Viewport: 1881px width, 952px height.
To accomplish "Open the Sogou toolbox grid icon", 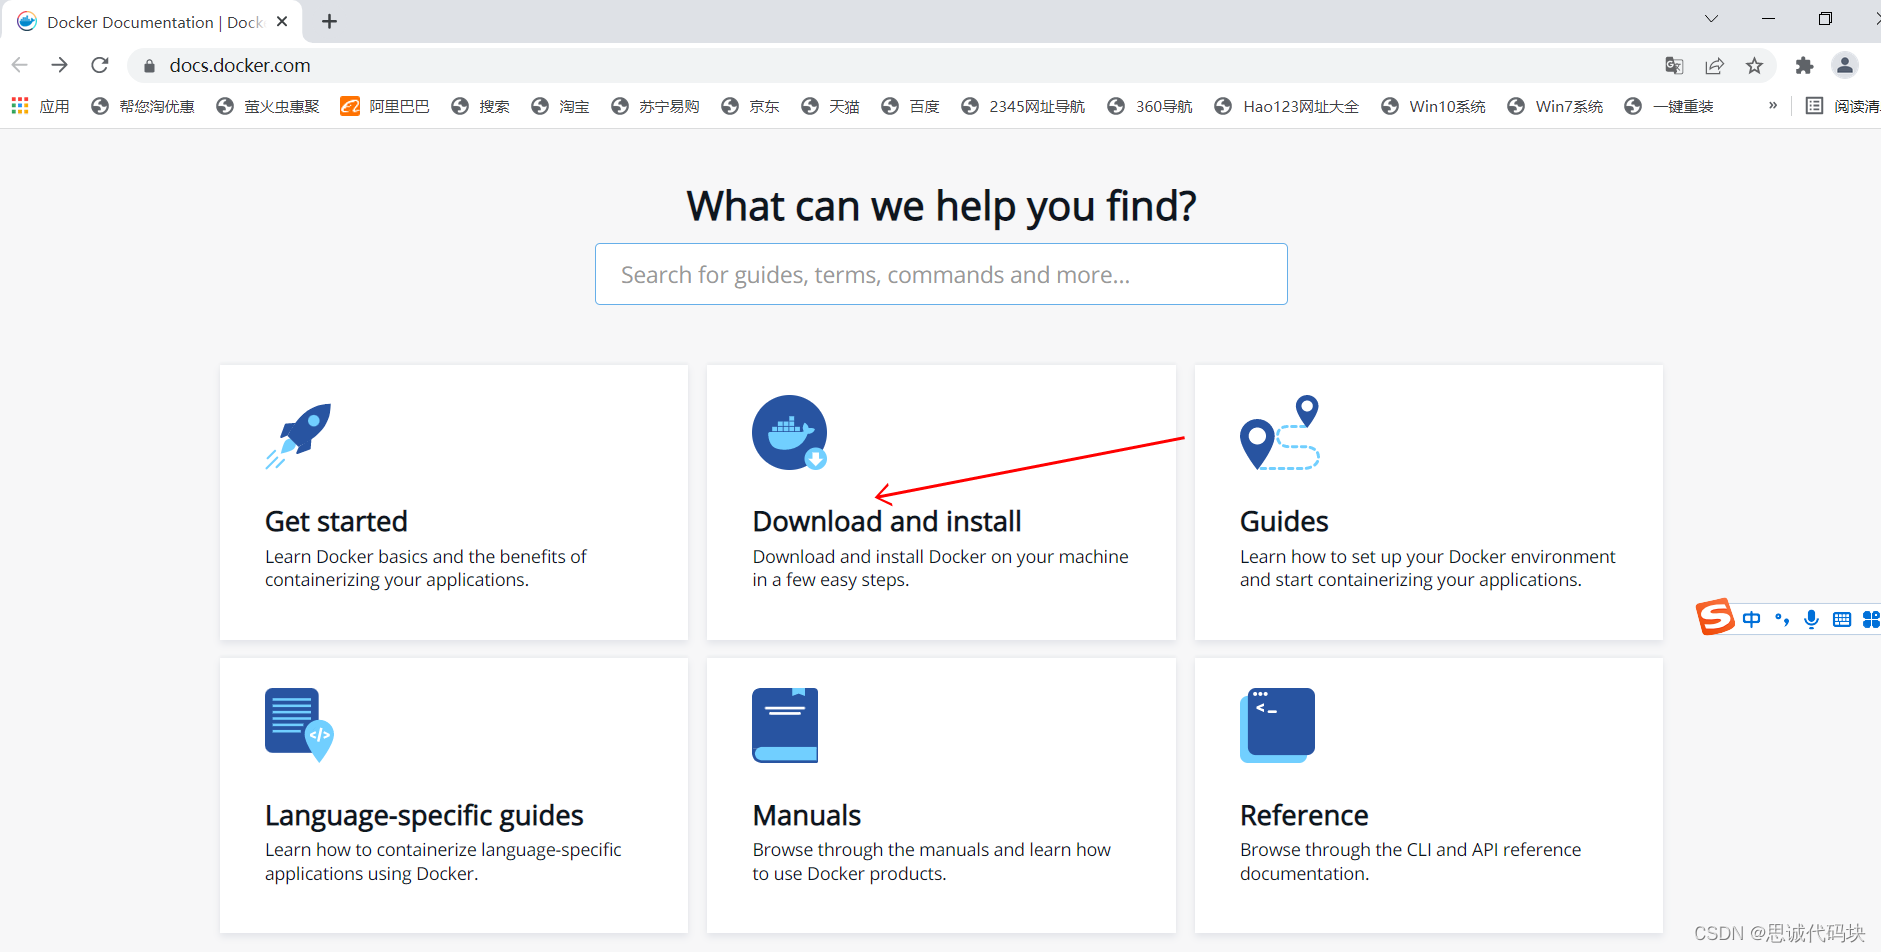I will 1871,620.
